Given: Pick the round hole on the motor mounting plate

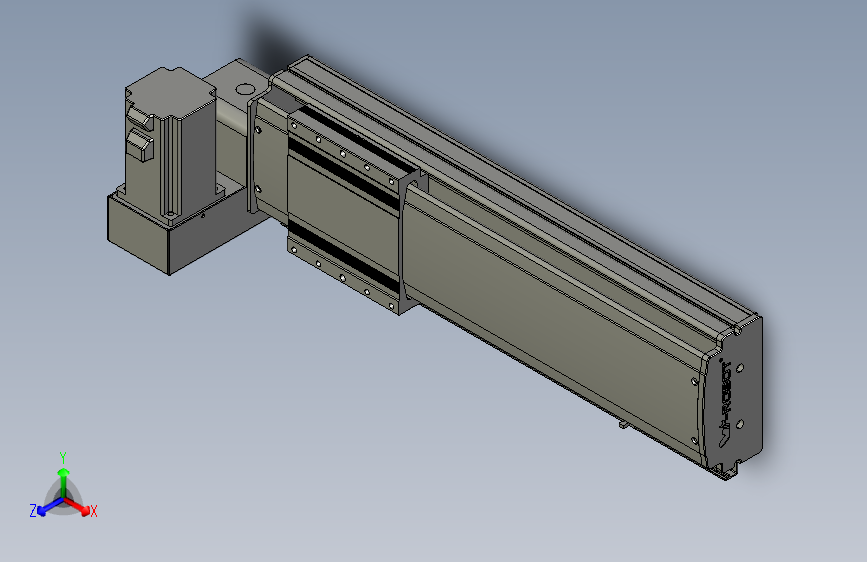Looking at the screenshot, I should pyautogui.click(x=244, y=89).
